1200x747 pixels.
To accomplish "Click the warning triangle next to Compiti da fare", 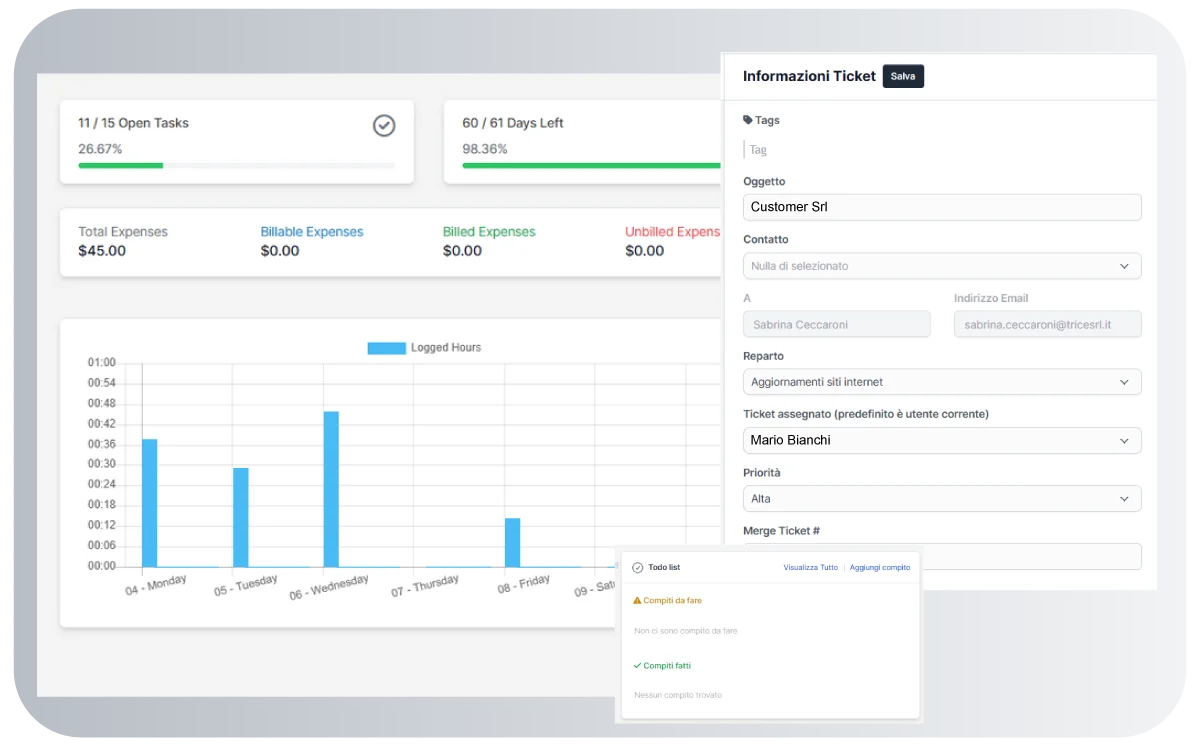I will coord(637,601).
